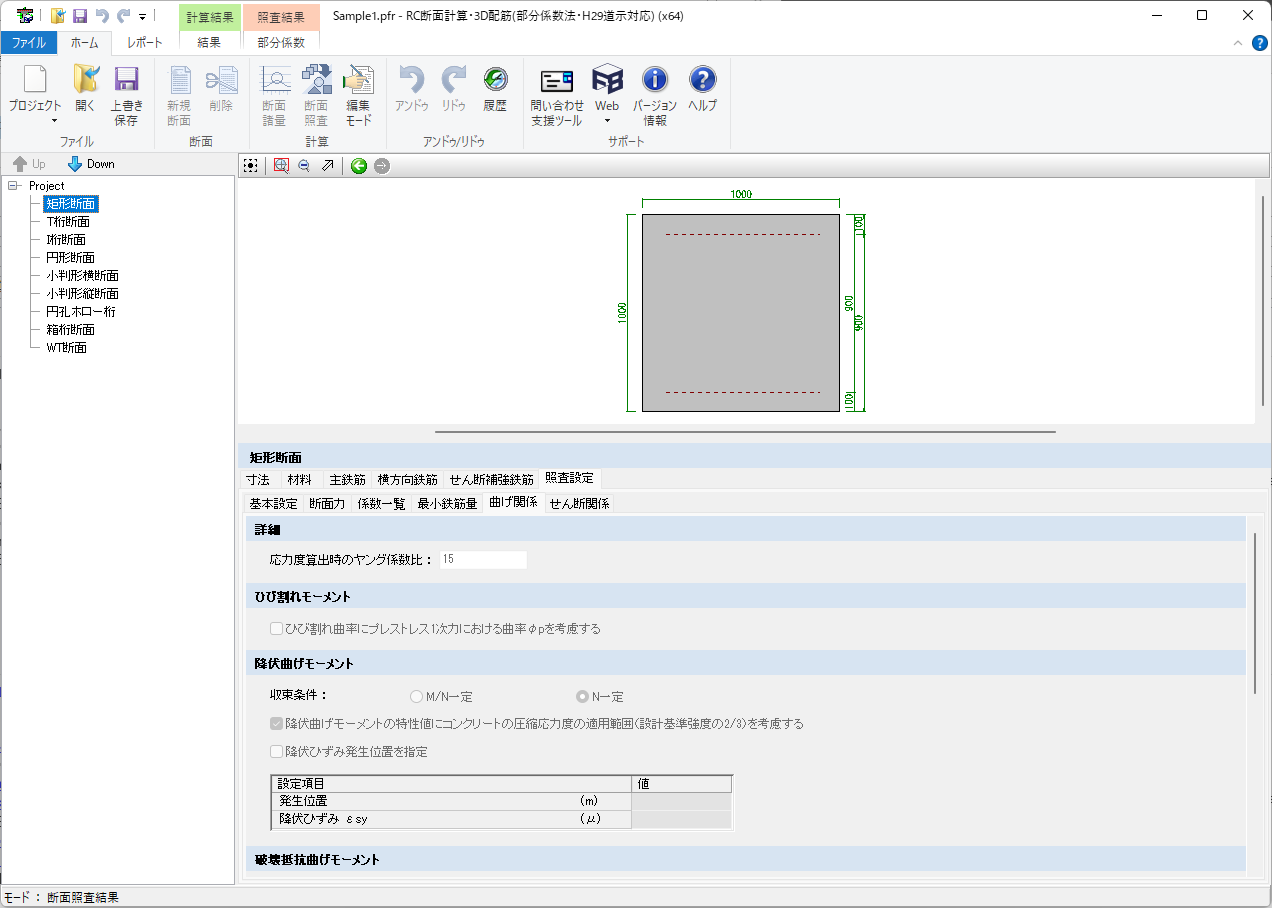Click the fit-to-view dotted frame icon
Viewport: 1272px width, 908px height.
click(250, 166)
